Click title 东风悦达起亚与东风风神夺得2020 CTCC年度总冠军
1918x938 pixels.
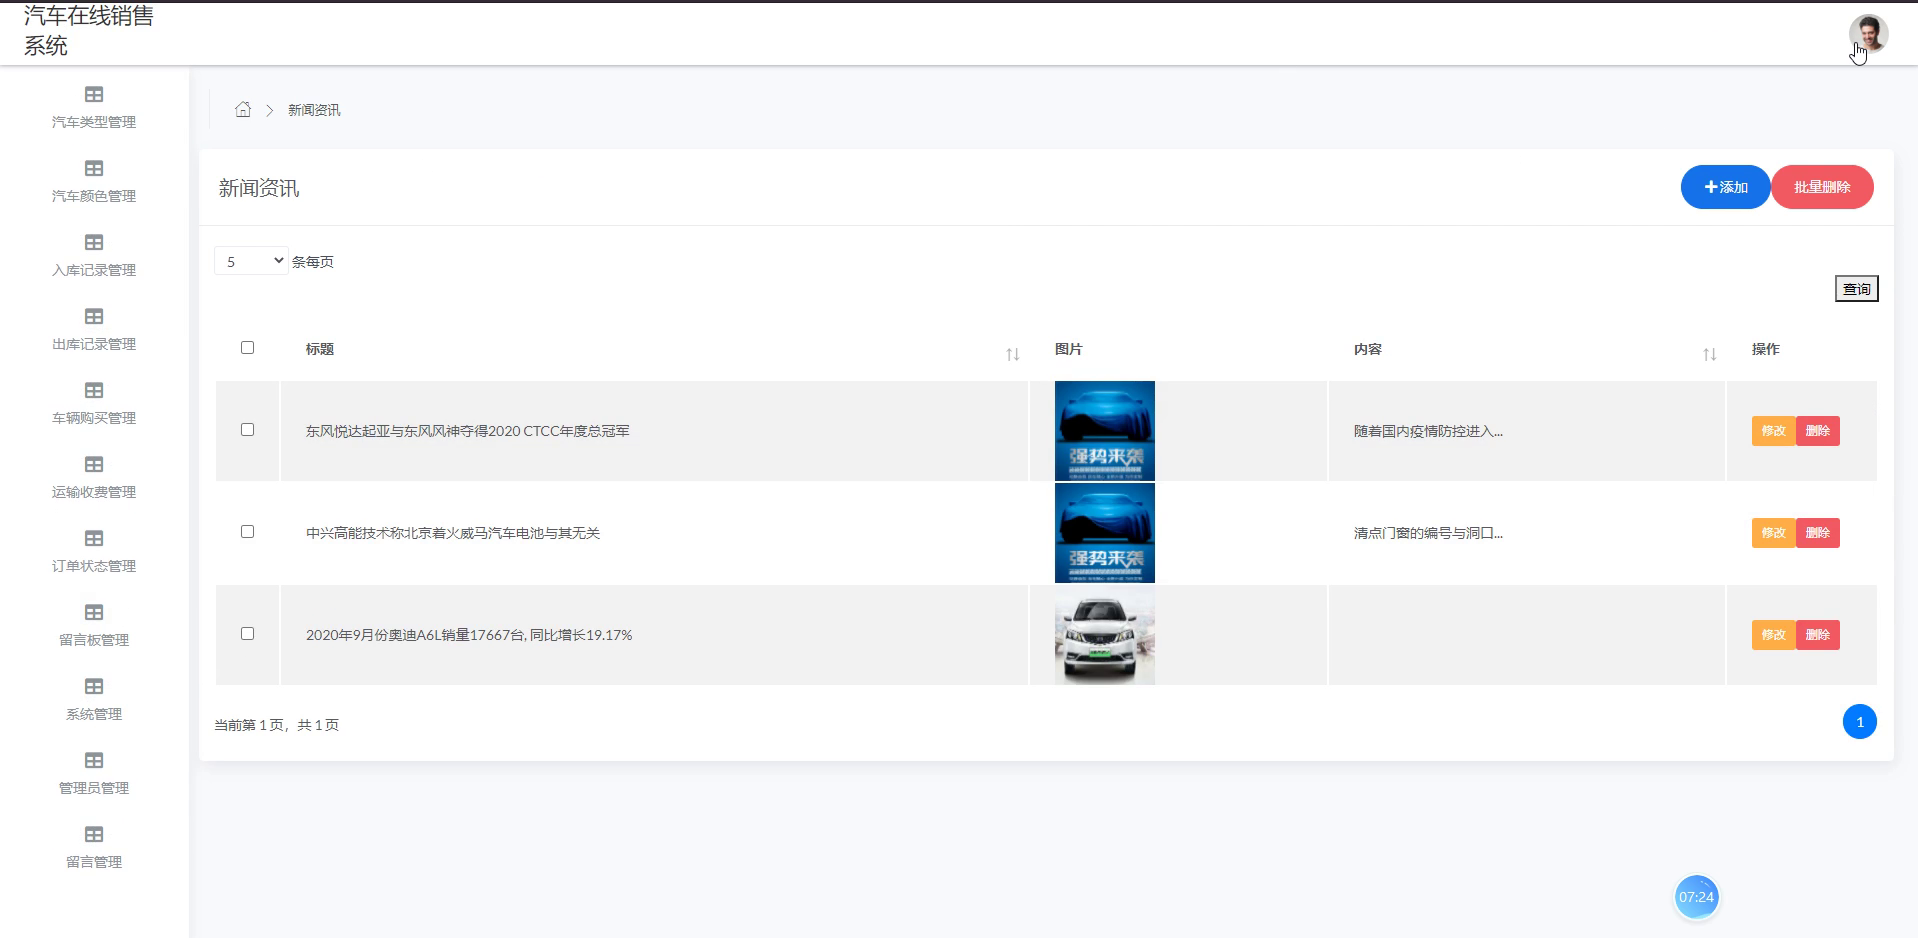pos(467,431)
